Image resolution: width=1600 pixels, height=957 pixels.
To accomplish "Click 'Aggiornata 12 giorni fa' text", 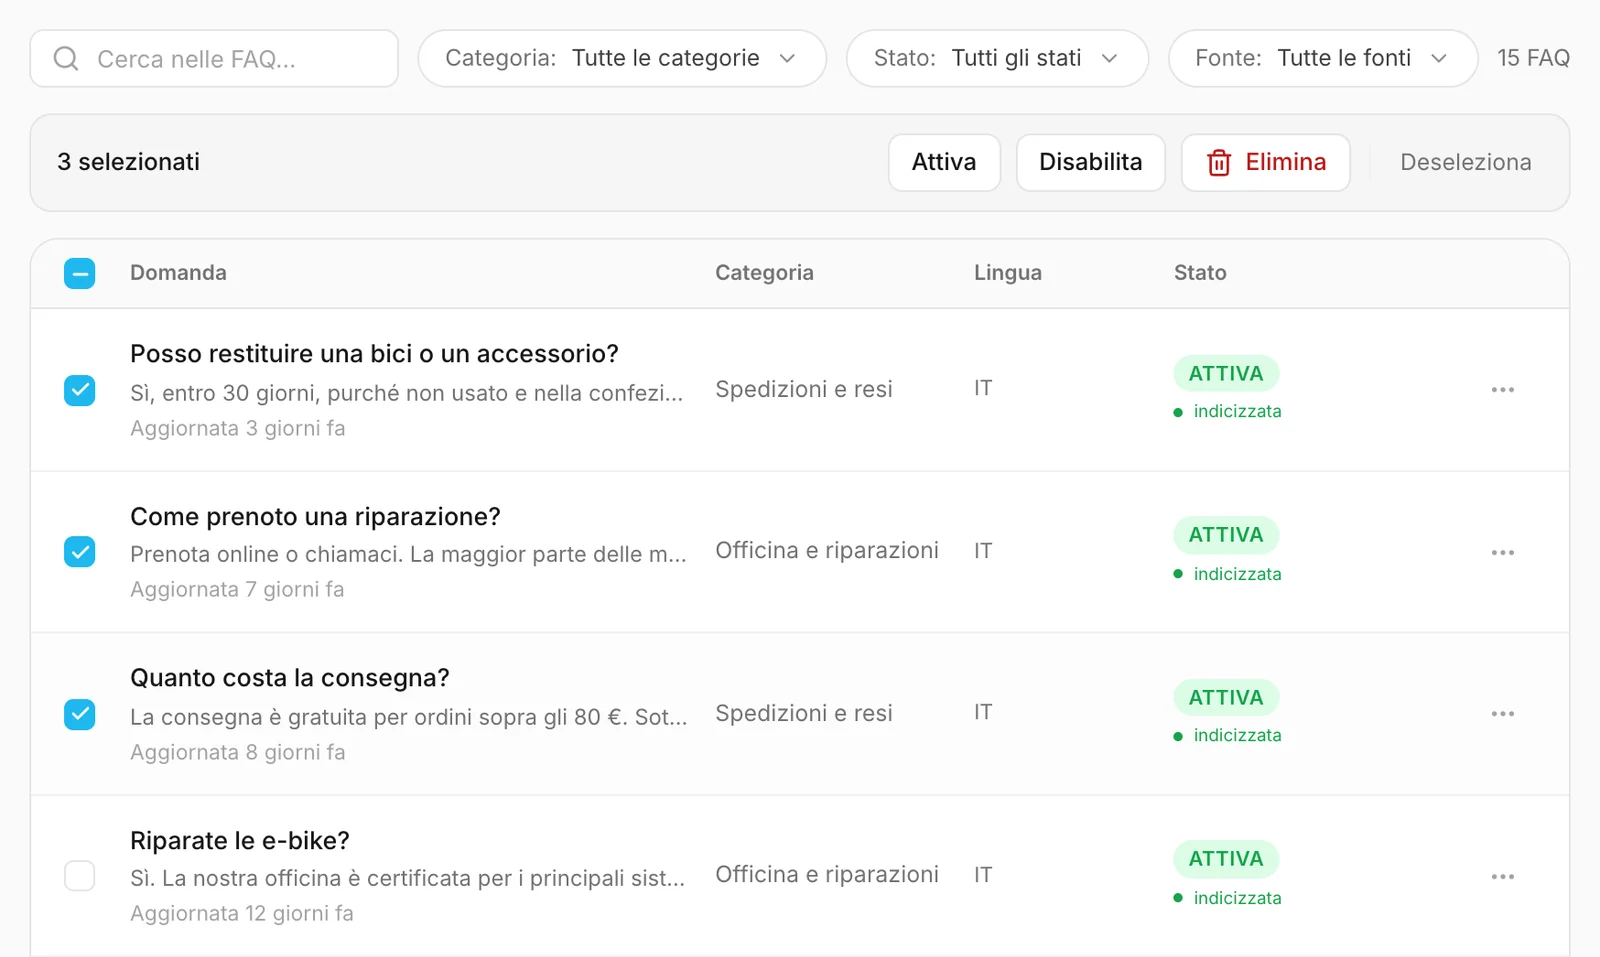I will [x=242, y=913].
